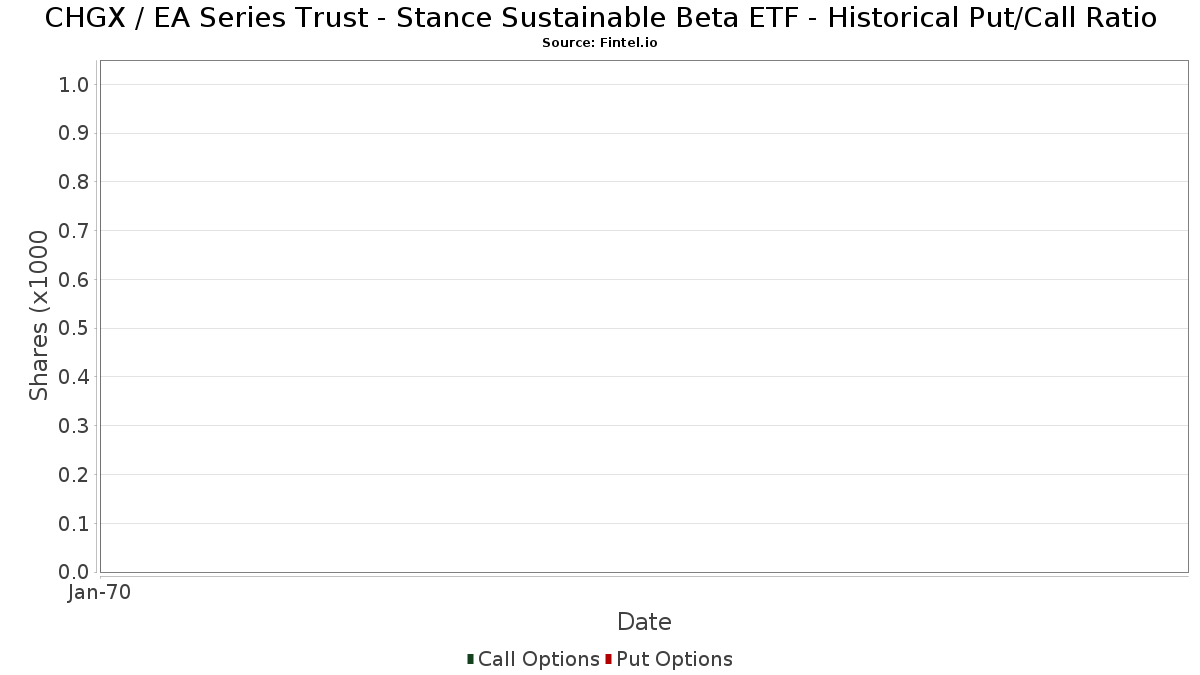1200x675 pixels.
Task: Click the 0.4 y-axis tick label
Action: (75, 377)
